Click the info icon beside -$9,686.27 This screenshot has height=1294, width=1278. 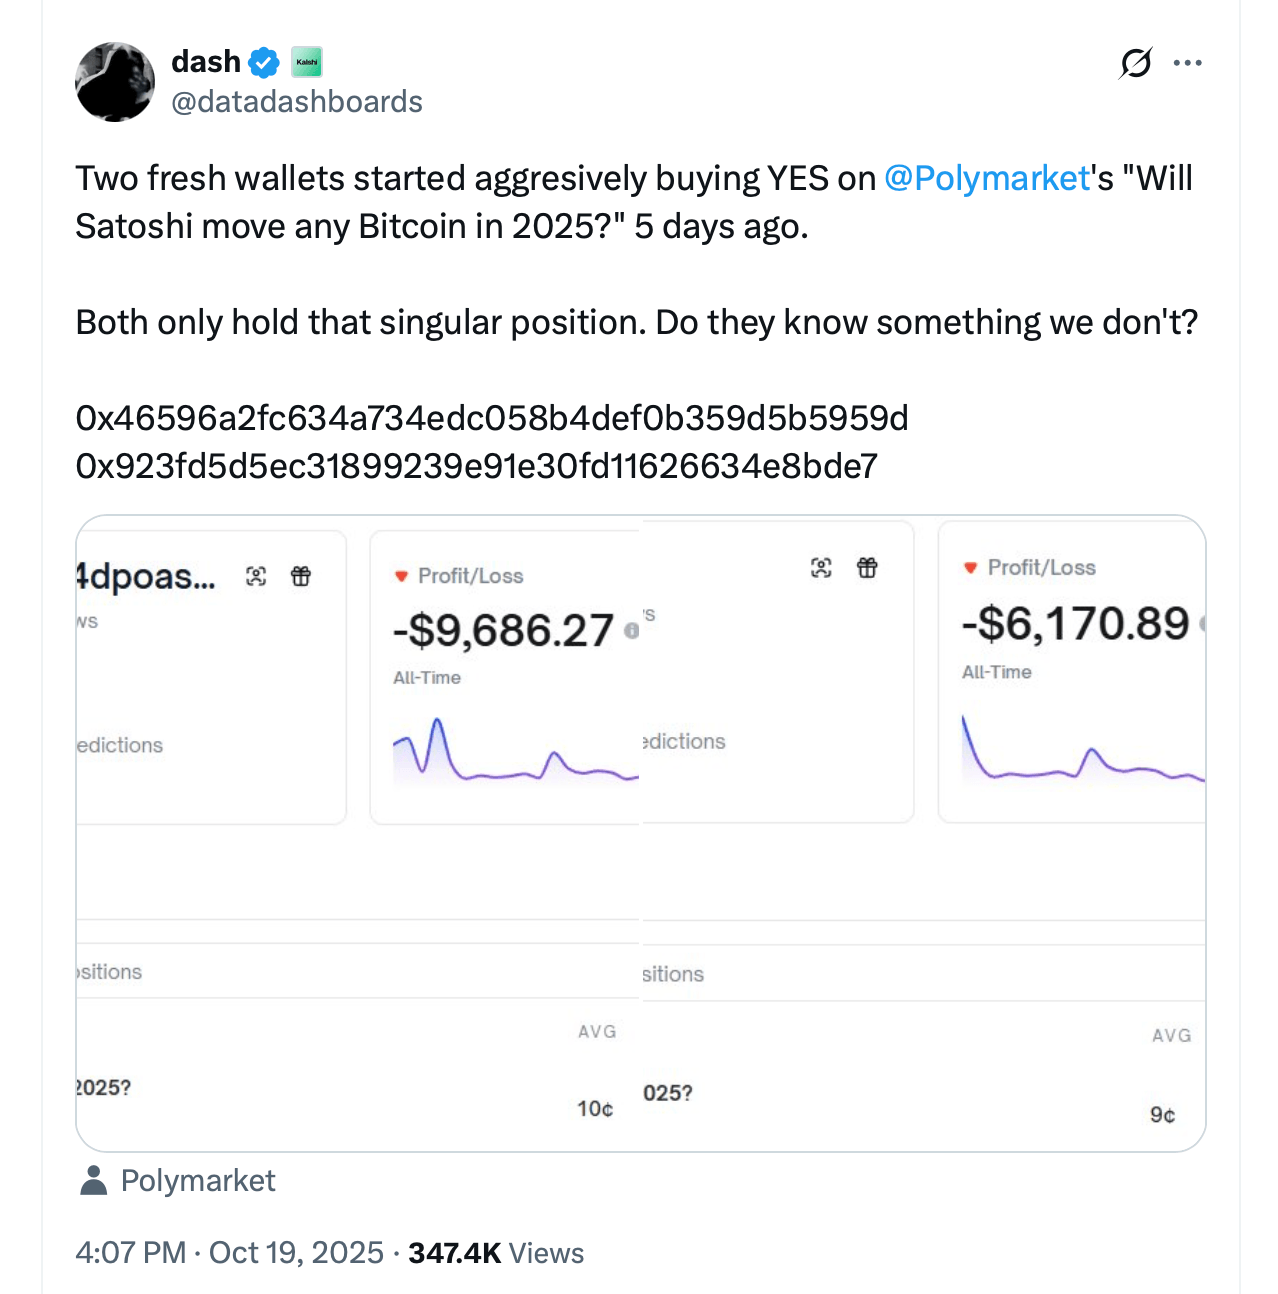[631, 632]
